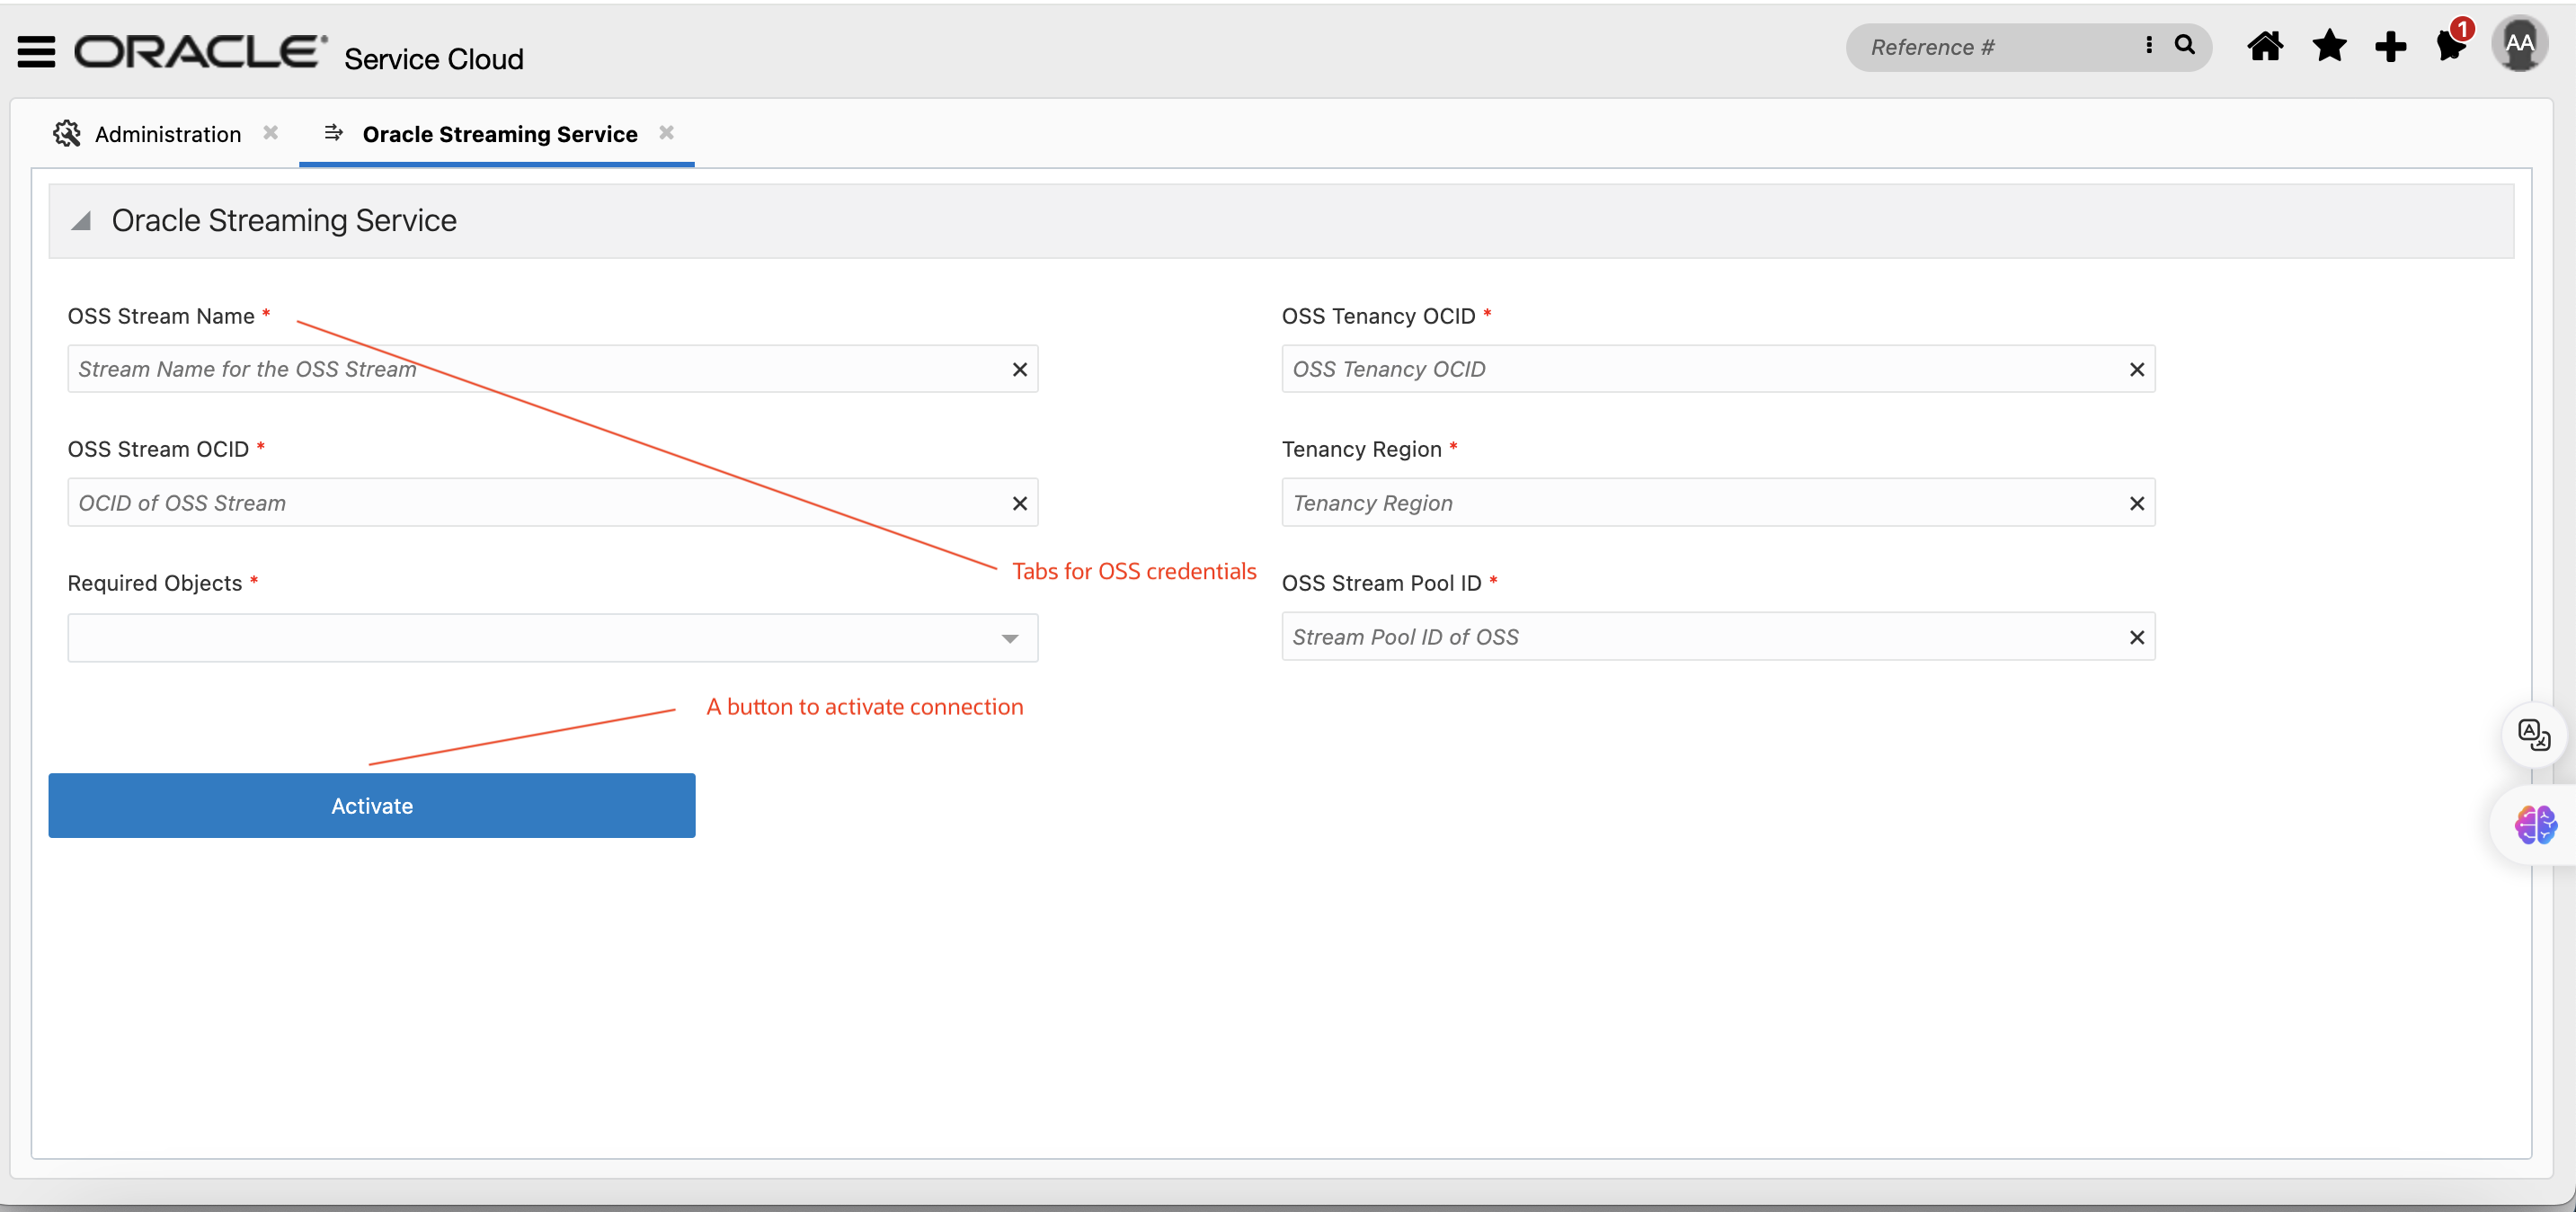Open favorites with the star icon
Viewport: 2576px width, 1212px height.
2329,46
